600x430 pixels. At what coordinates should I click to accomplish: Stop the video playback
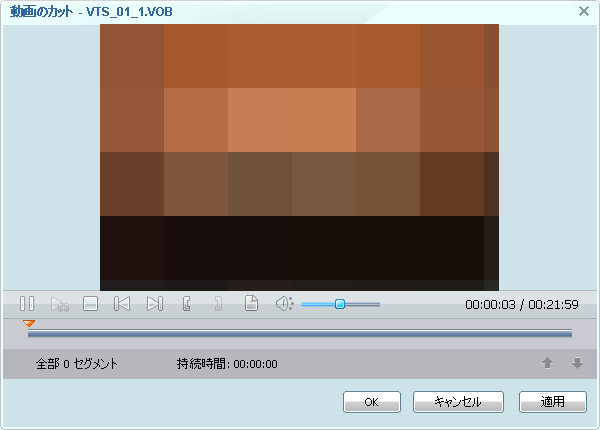pos(90,304)
